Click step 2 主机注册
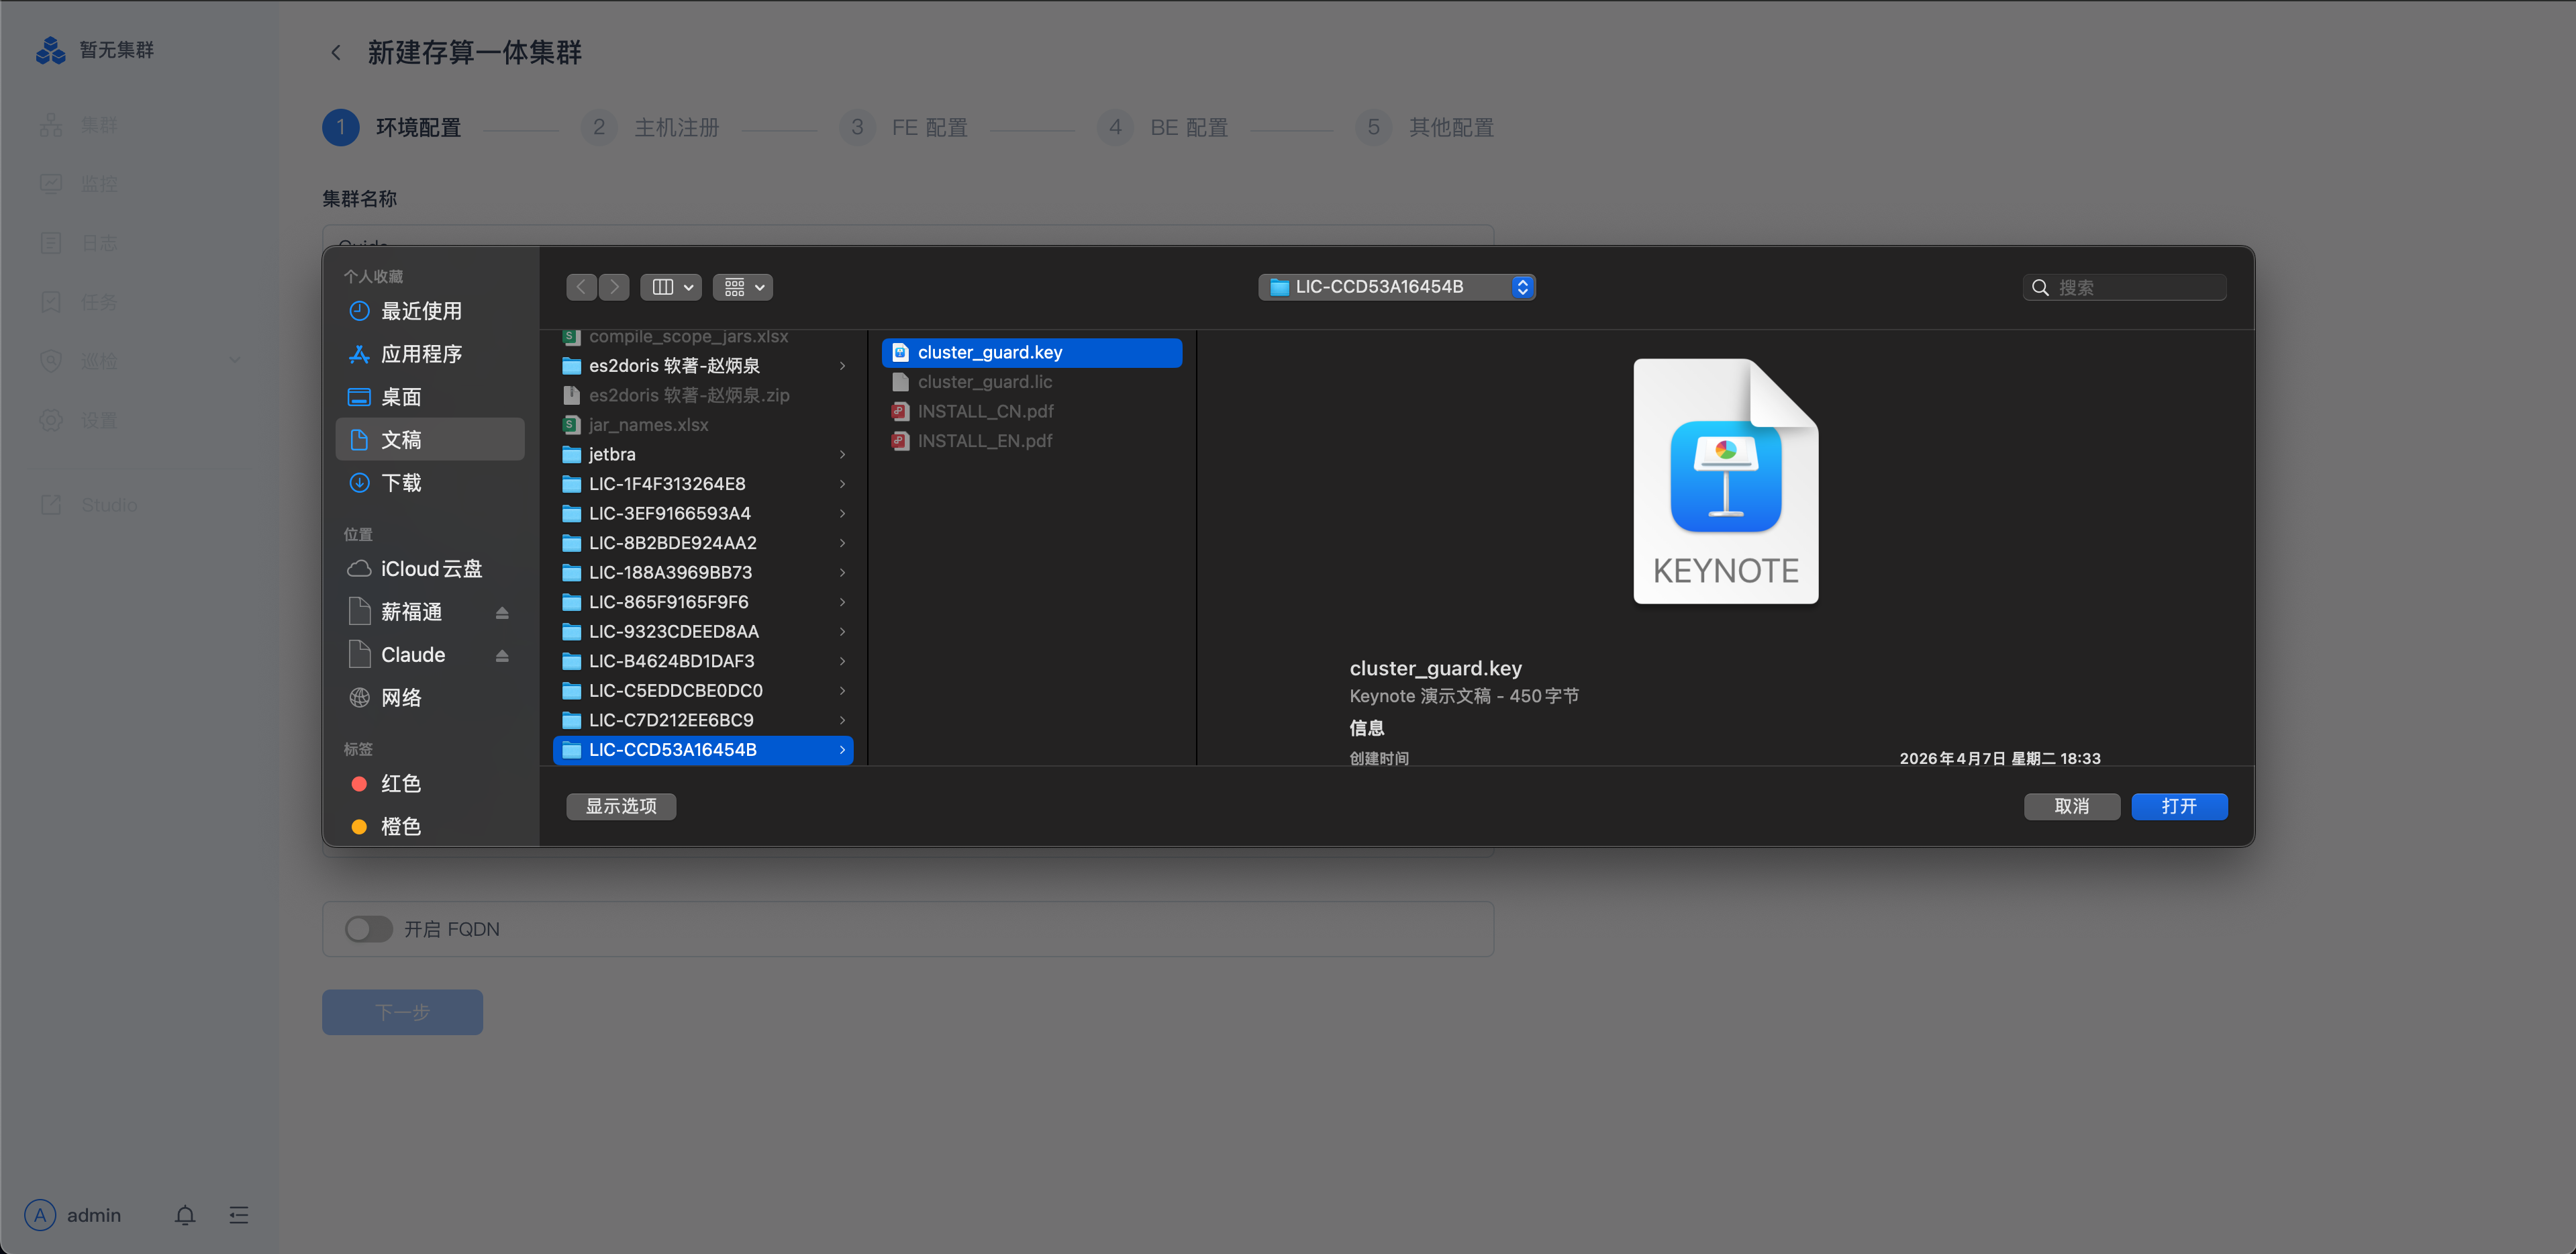 point(651,128)
